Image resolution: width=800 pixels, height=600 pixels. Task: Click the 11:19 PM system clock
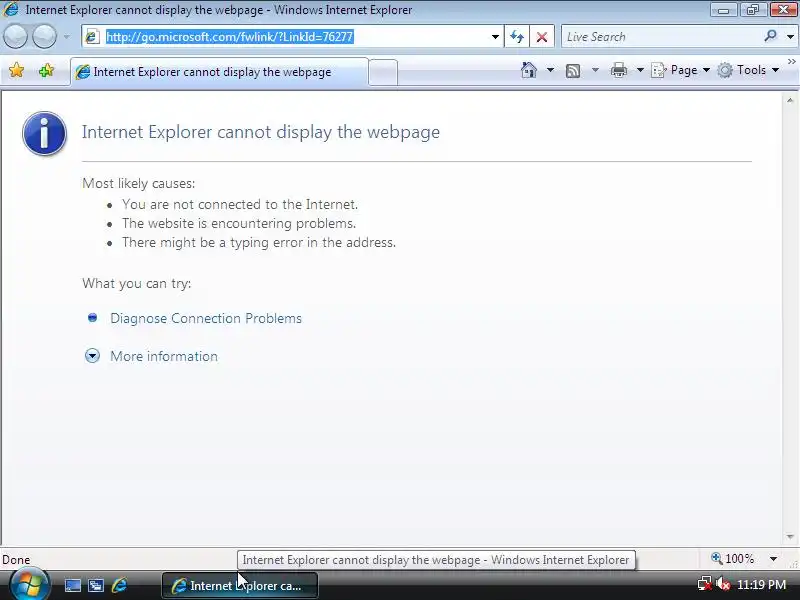click(761, 584)
